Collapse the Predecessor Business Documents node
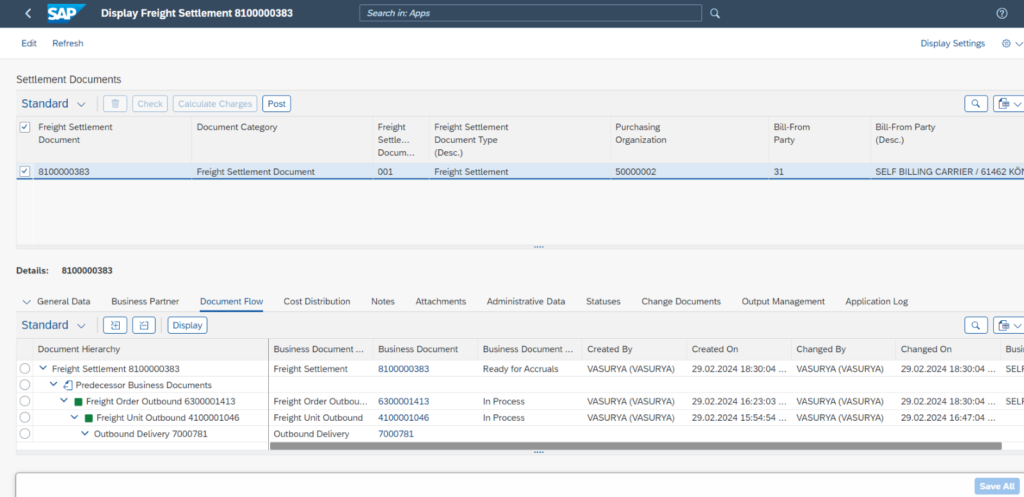The height and width of the screenshot is (497, 1024). pos(55,385)
